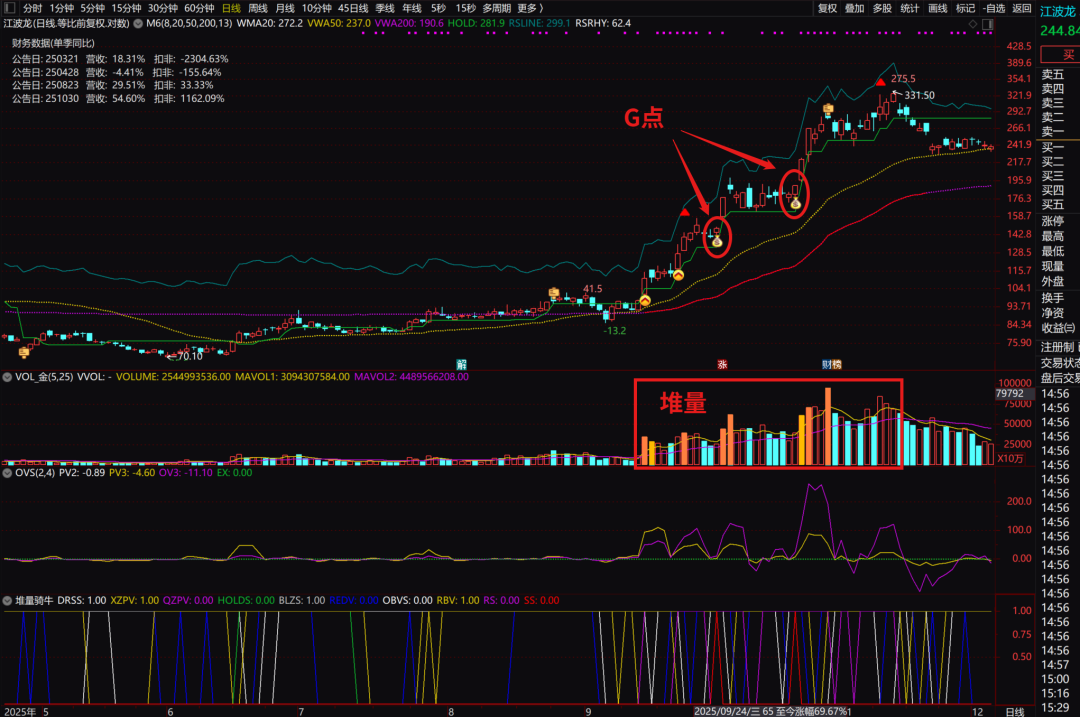The image size is (1080, 717).
Task: Click the 复权 adjustment button
Action: tap(827, 8)
